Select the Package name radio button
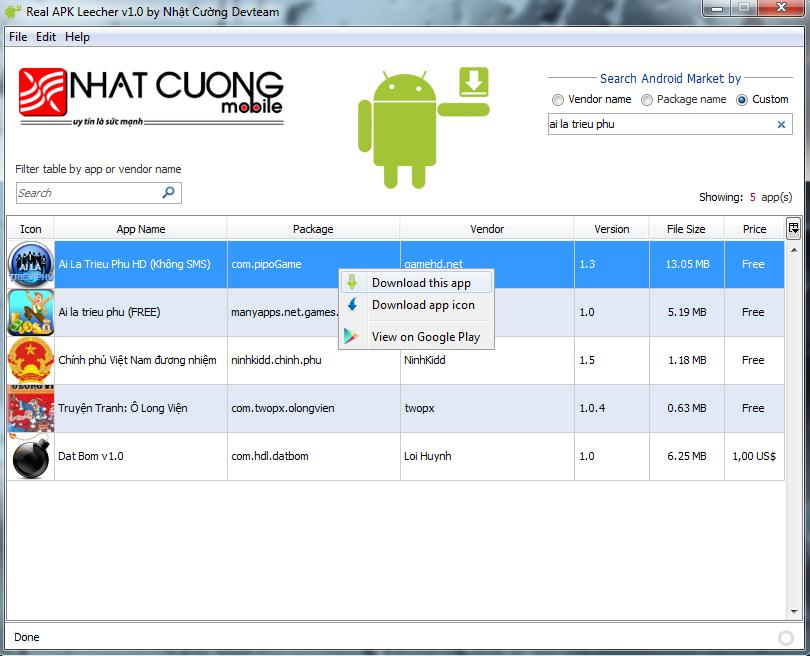This screenshot has height=656, width=810. click(x=647, y=100)
